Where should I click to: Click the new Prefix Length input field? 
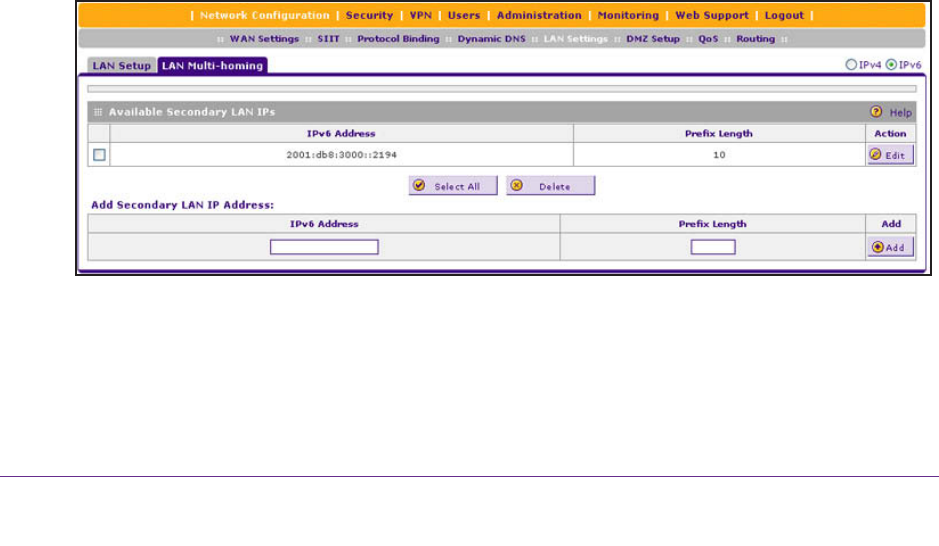713,247
